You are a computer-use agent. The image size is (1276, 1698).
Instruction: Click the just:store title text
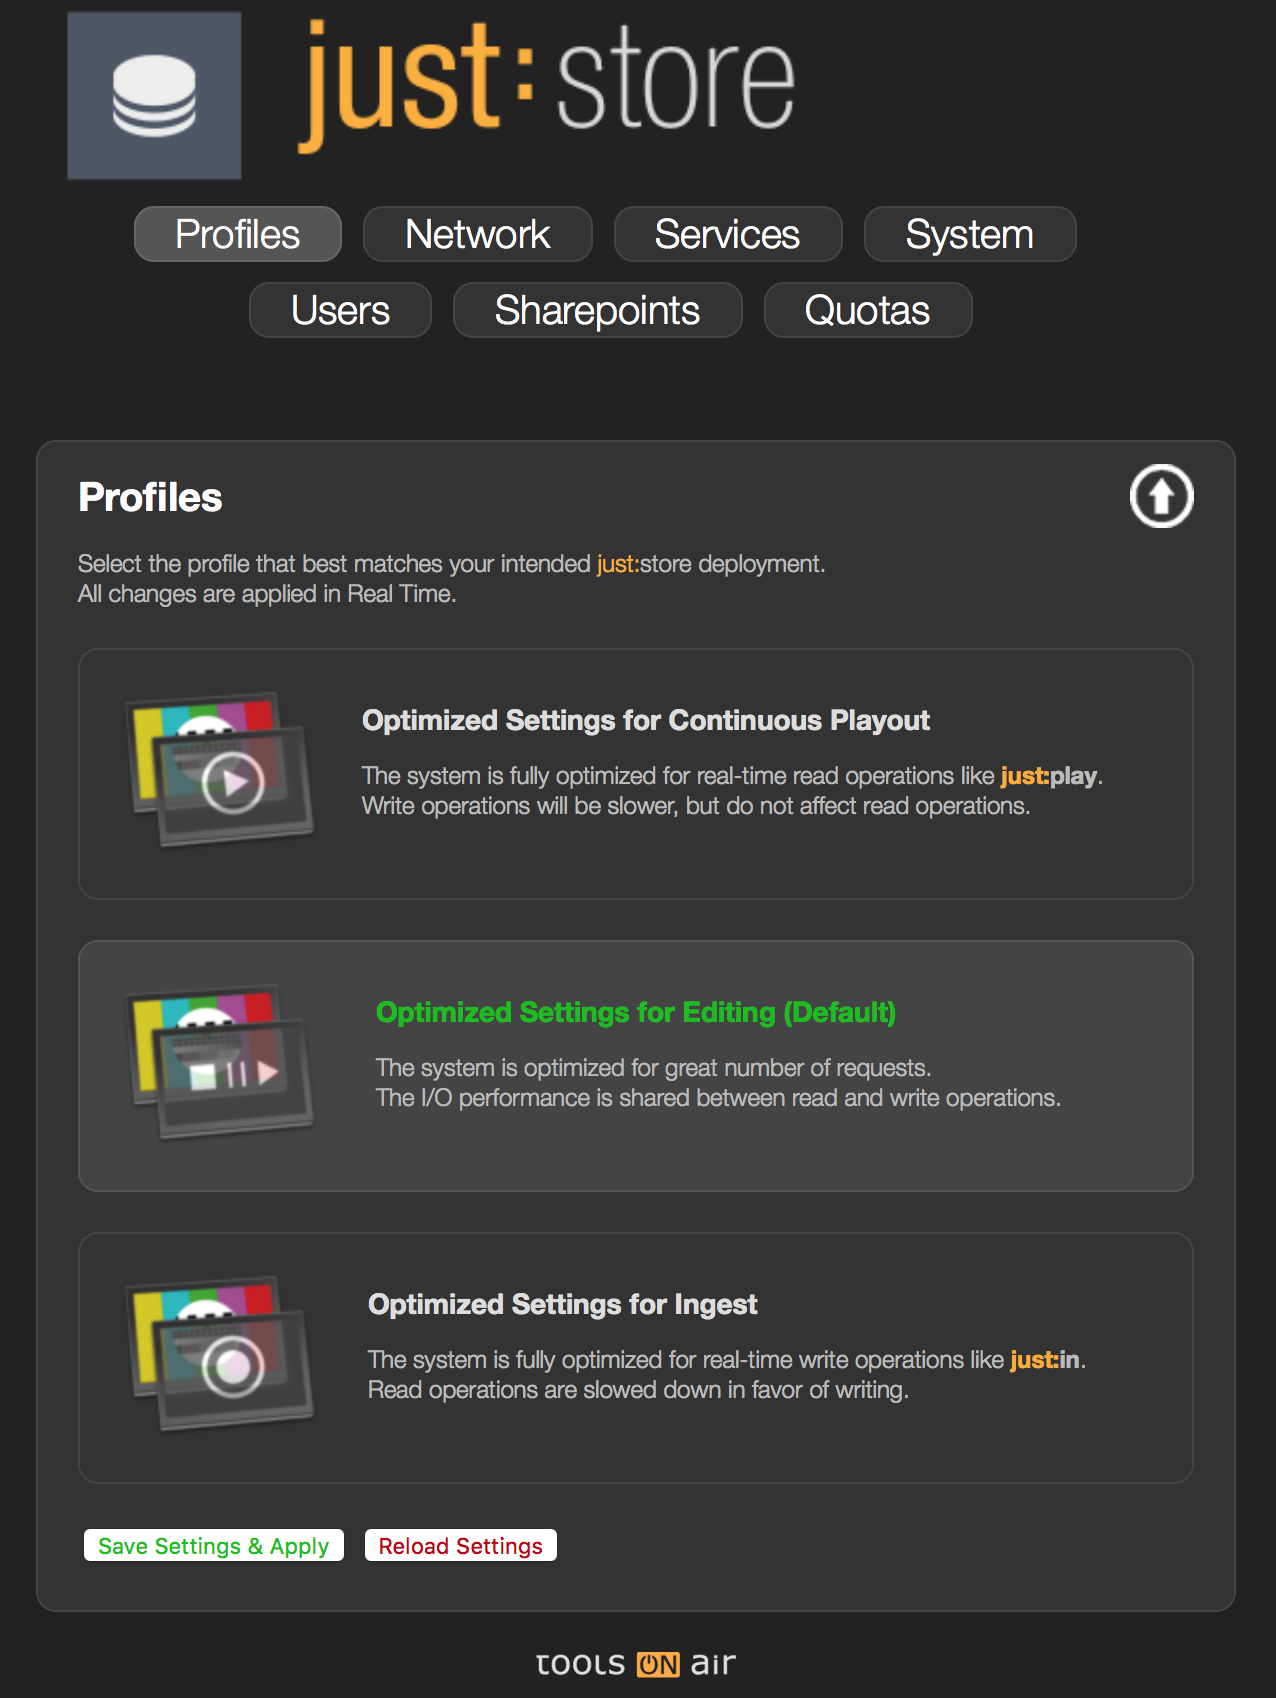point(547,85)
